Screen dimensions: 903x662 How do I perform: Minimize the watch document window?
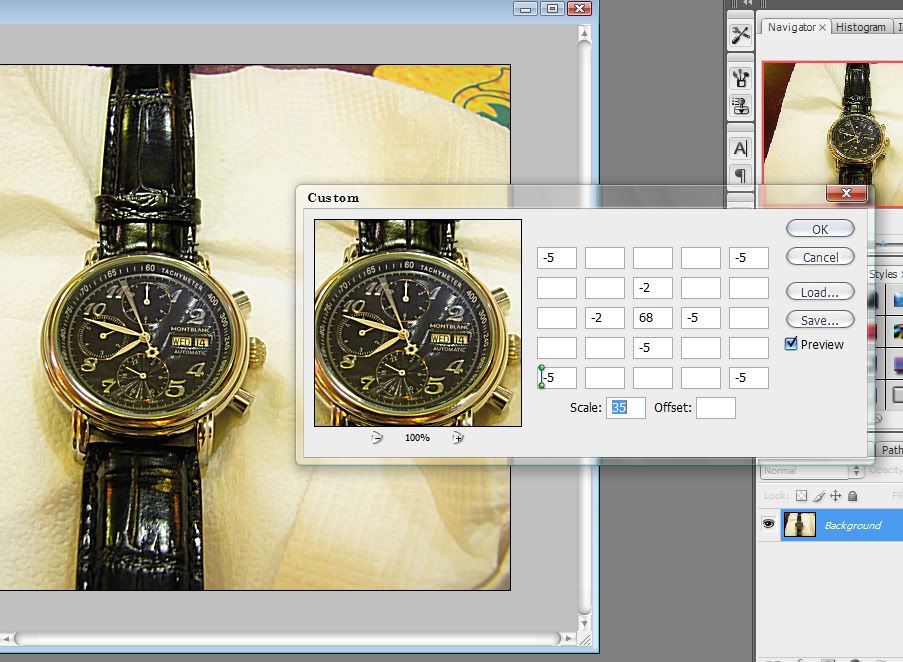click(x=525, y=9)
